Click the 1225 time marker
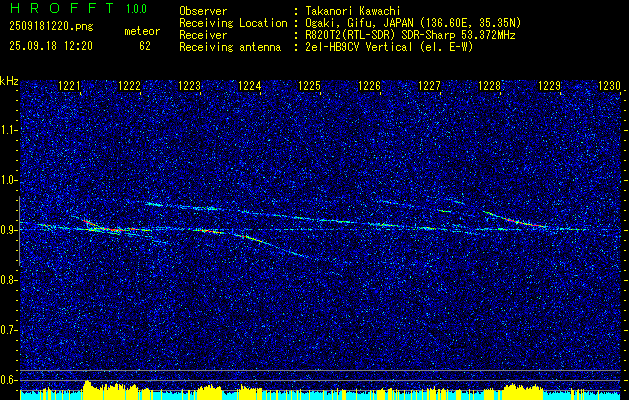The width and height of the screenshot is (629, 400). click(x=310, y=85)
